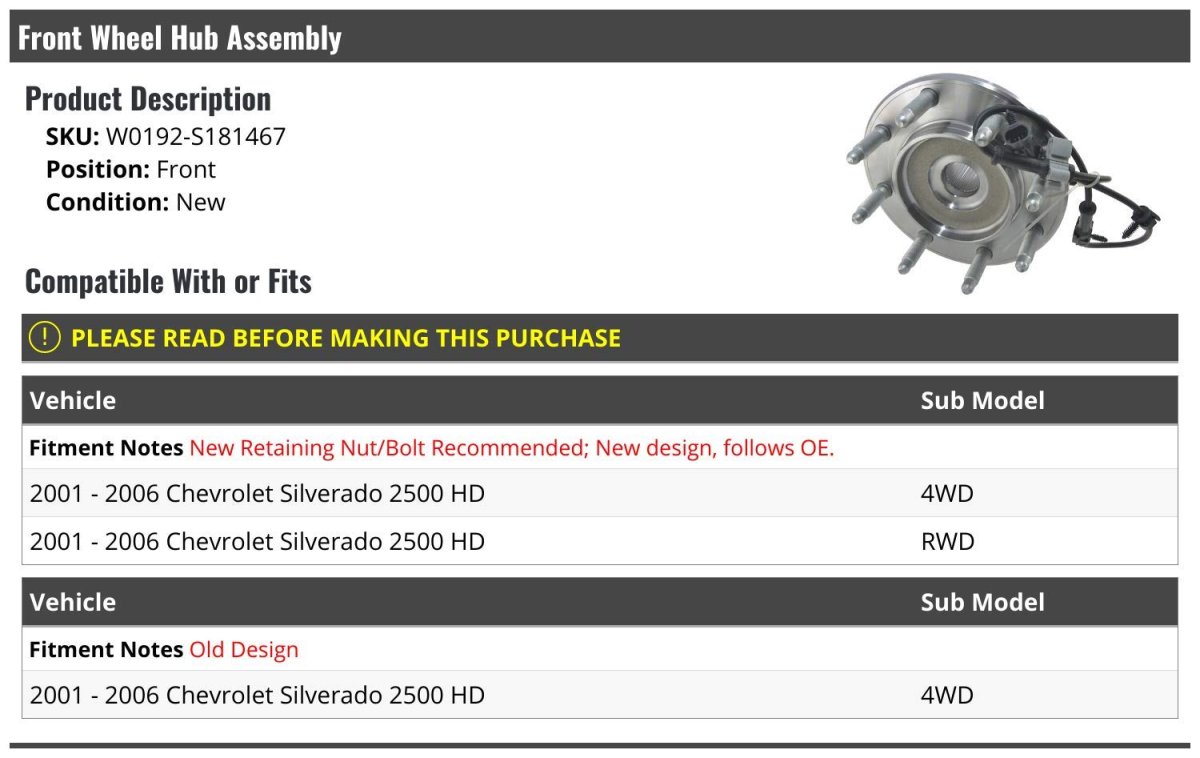Viewport: 1200px width, 758px height.
Task: Click the PLEASE READ BEFORE MAKING THIS PURCHASE banner
Action: coord(345,338)
